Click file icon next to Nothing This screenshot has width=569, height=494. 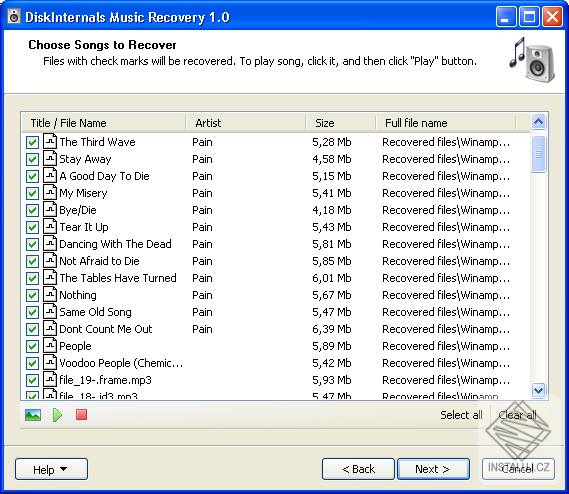50,295
